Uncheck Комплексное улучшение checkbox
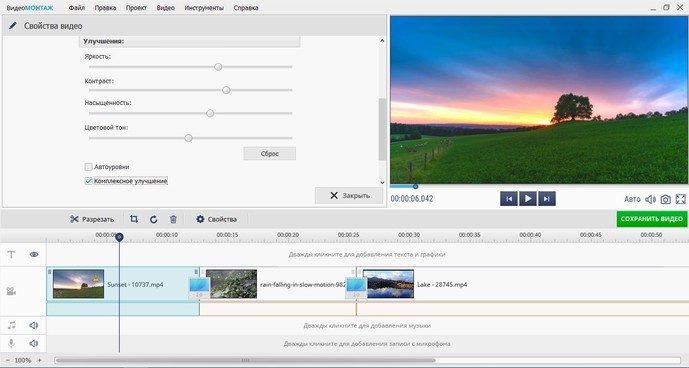689x368 pixels. point(88,181)
